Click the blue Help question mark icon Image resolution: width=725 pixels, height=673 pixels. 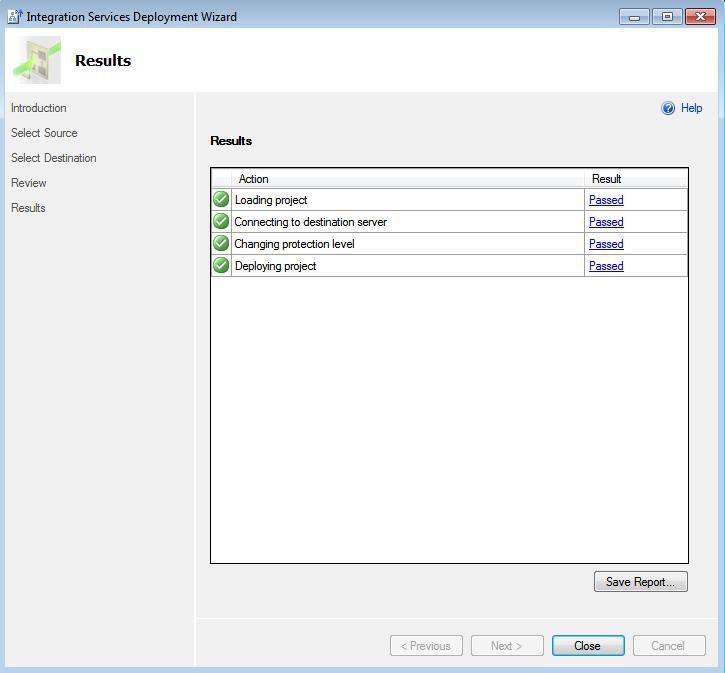click(x=668, y=109)
